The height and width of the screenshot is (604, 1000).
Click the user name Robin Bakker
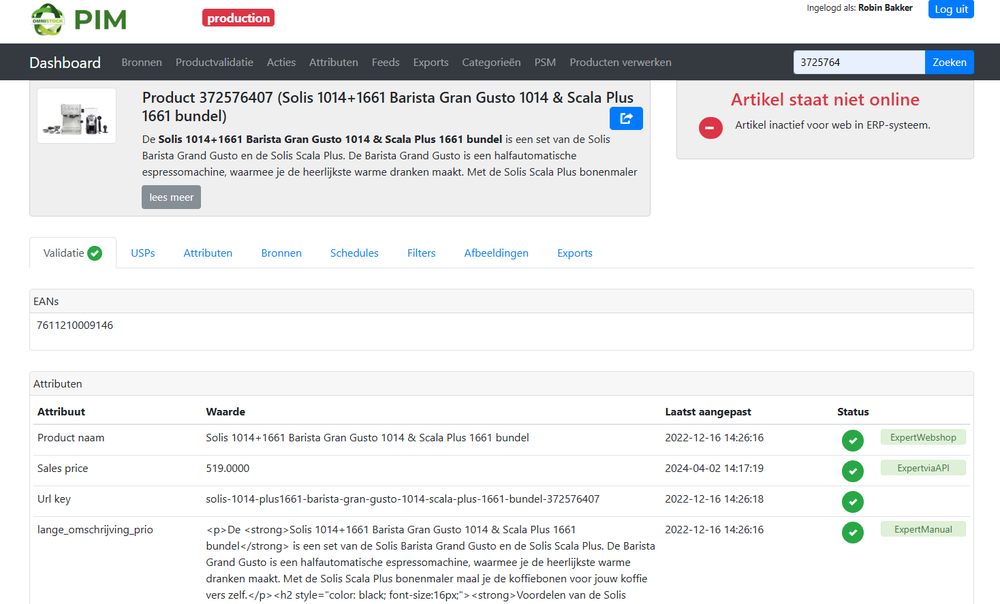pyautogui.click(x=885, y=8)
